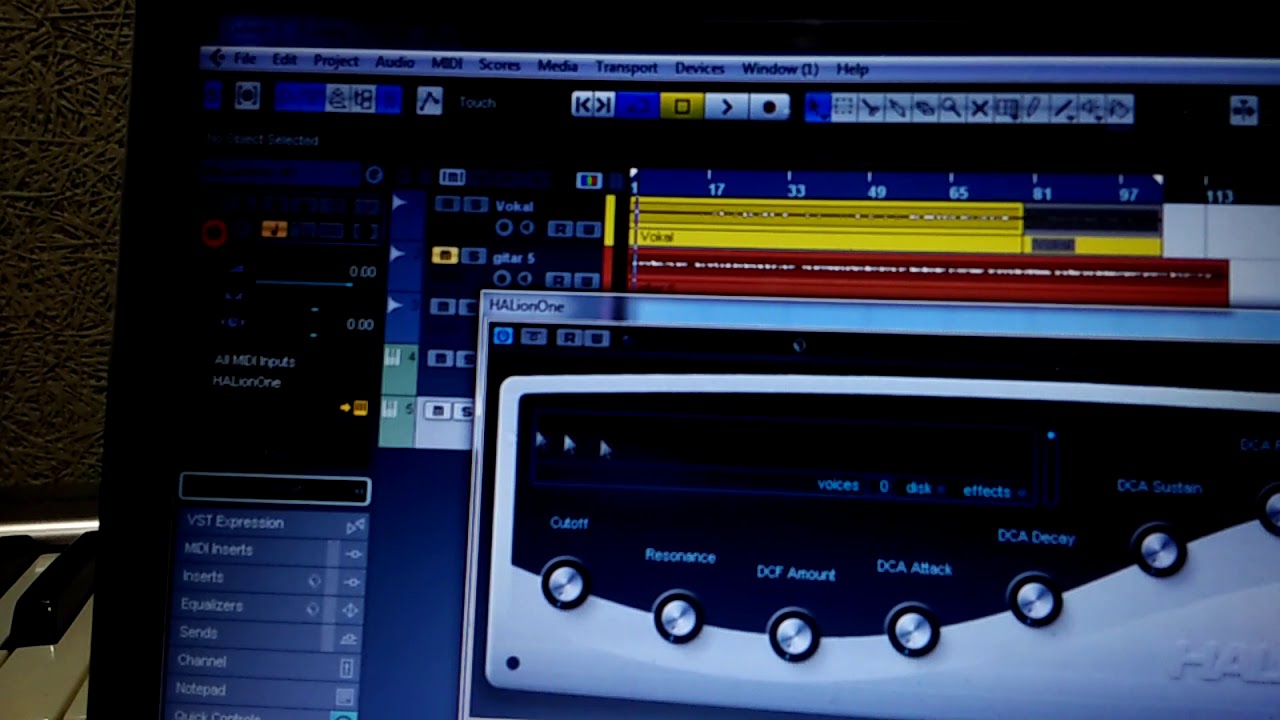Click the transport Record button
The width and height of the screenshot is (1280, 720).
coord(769,106)
